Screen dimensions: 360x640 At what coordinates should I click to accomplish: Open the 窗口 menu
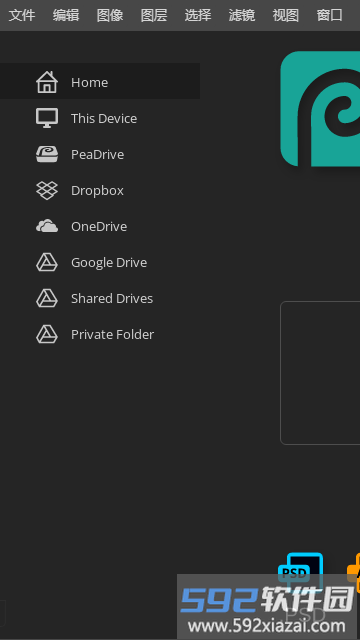(x=330, y=16)
